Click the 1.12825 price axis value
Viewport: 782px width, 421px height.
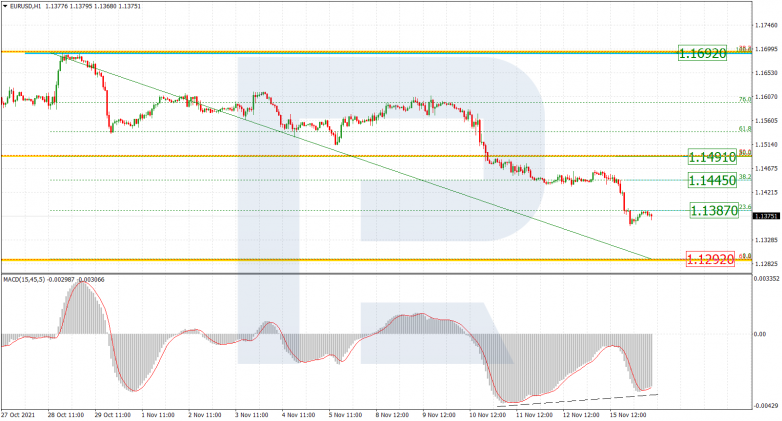766,264
